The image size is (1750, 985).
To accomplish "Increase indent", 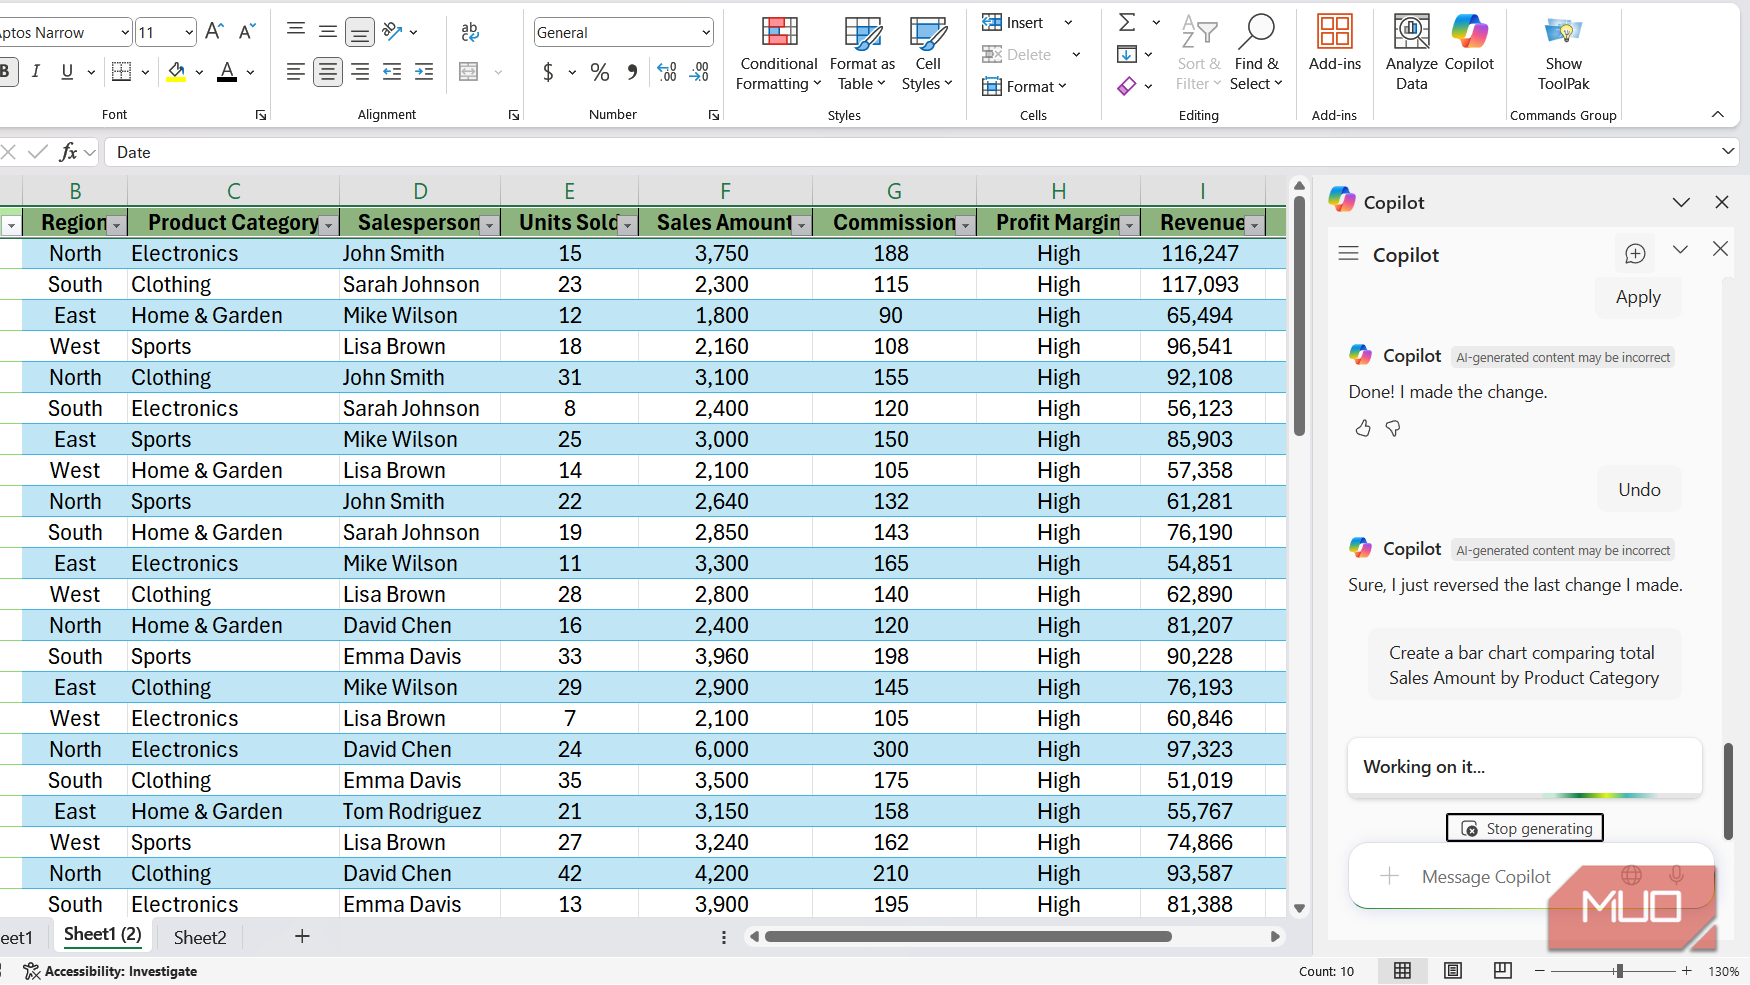I will coord(424,71).
